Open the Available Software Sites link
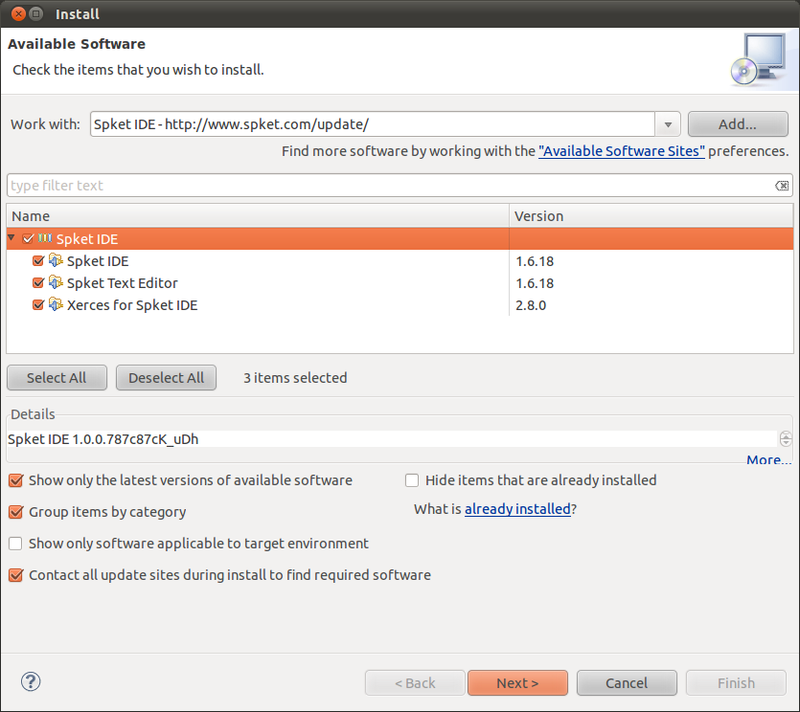The height and width of the screenshot is (712, 800). pyautogui.click(x=621, y=151)
